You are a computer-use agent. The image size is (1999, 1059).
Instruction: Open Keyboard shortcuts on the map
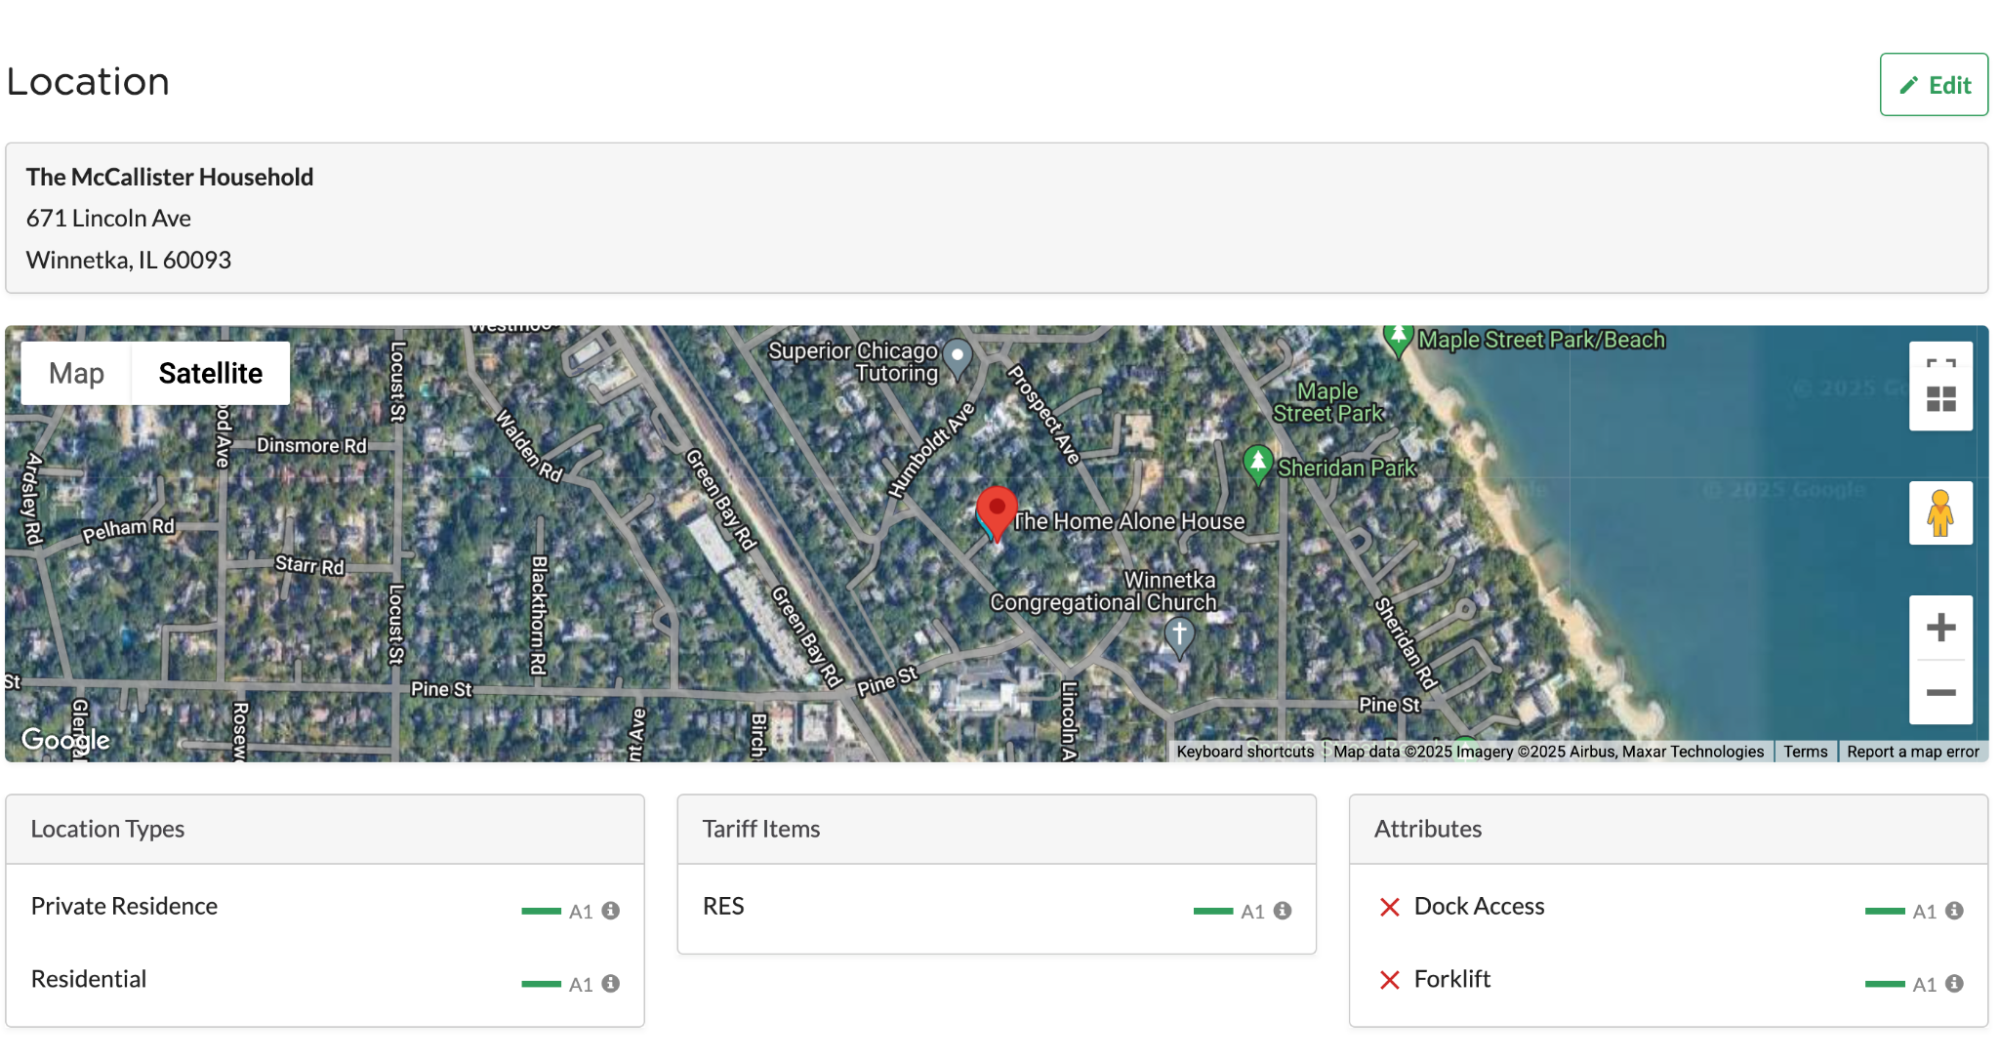click(x=1245, y=752)
